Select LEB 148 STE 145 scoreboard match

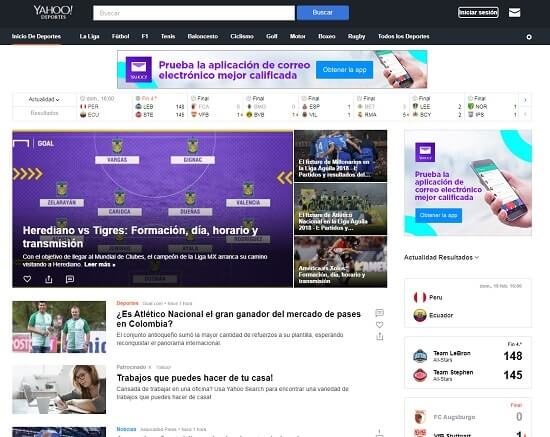160,107
